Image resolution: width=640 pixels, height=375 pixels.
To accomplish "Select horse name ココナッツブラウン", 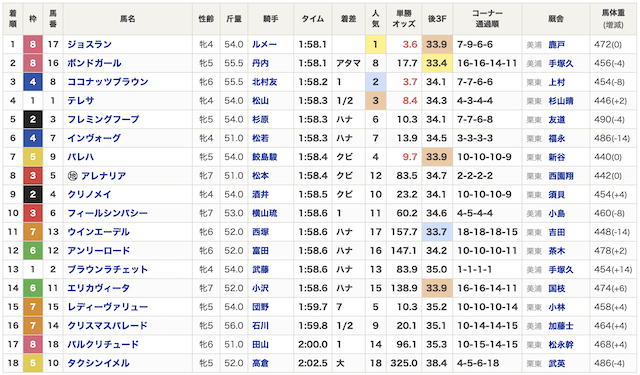I will [108, 82].
